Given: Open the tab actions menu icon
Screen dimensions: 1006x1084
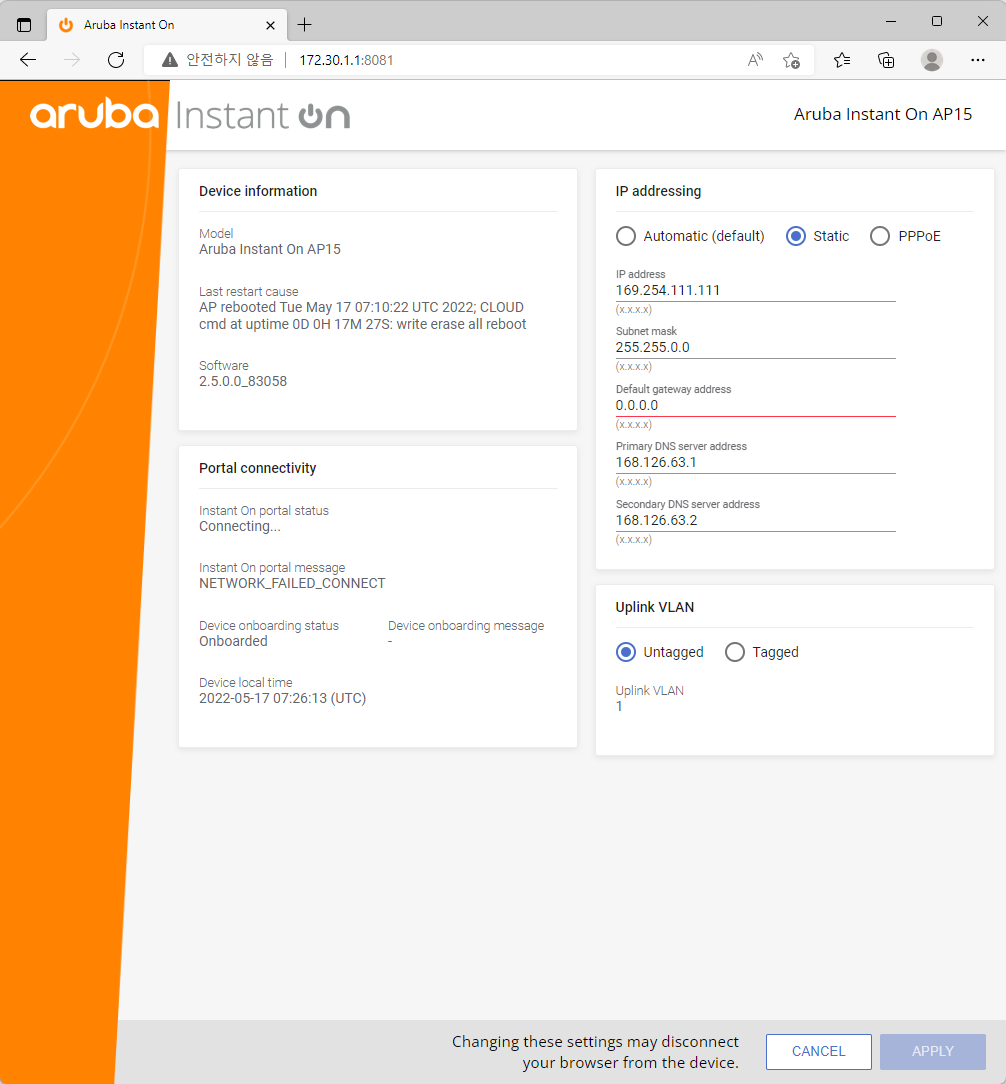Looking at the screenshot, I should [x=24, y=25].
